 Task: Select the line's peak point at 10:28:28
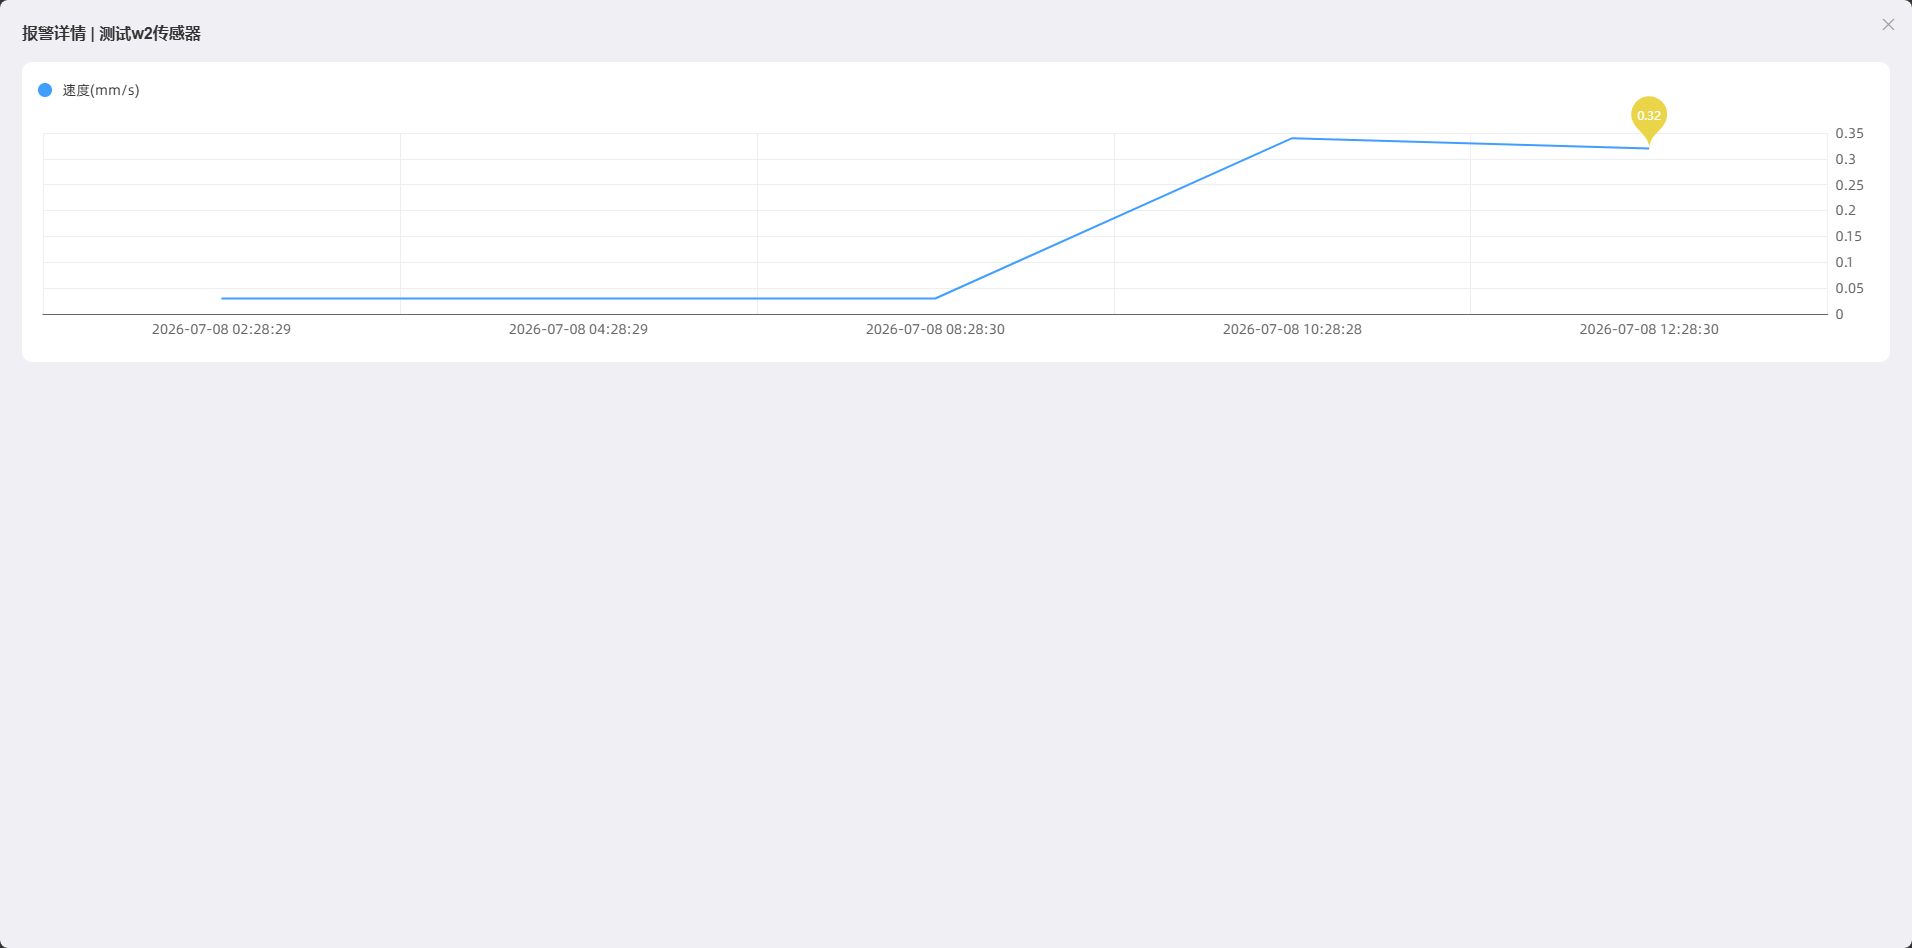tap(1292, 138)
